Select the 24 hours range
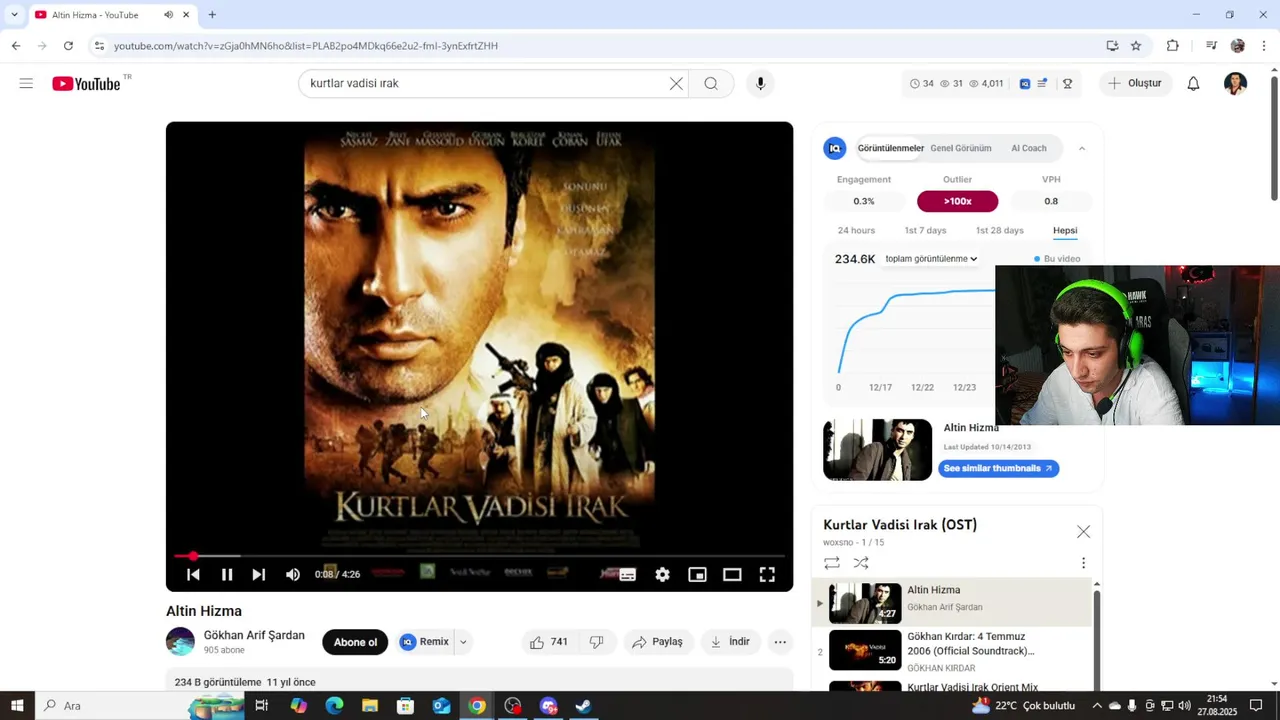The height and width of the screenshot is (720, 1280). click(x=856, y=231)
